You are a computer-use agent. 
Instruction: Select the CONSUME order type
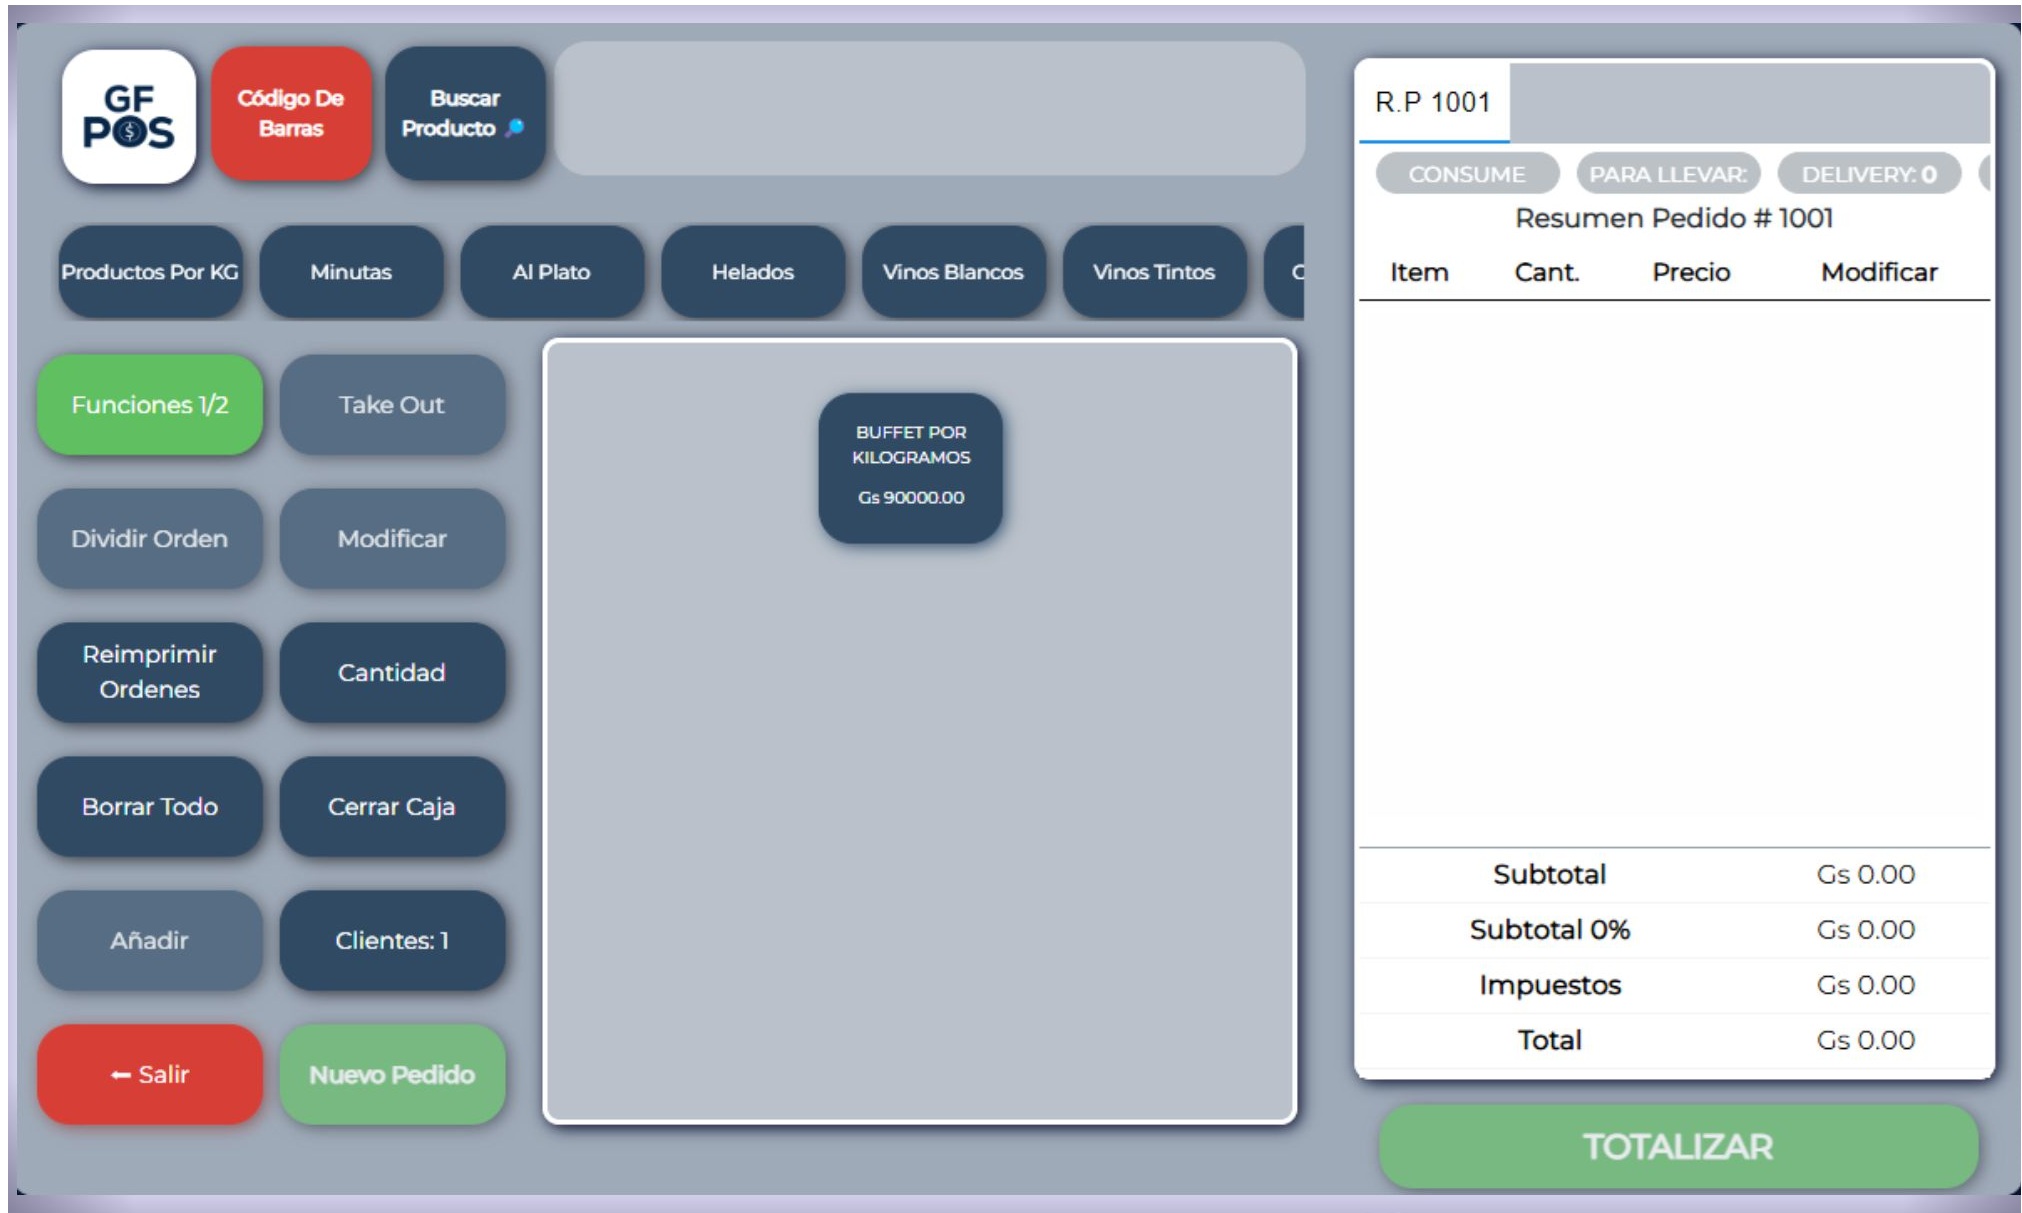[1466, 174]
